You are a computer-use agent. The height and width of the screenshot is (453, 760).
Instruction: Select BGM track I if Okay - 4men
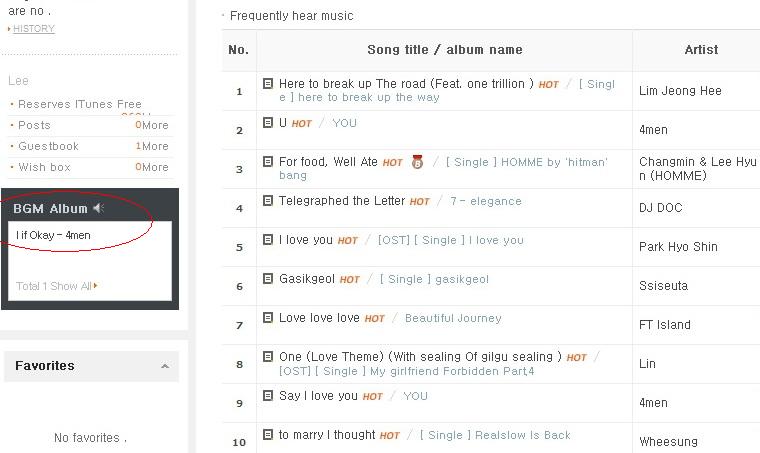[53, 235]
